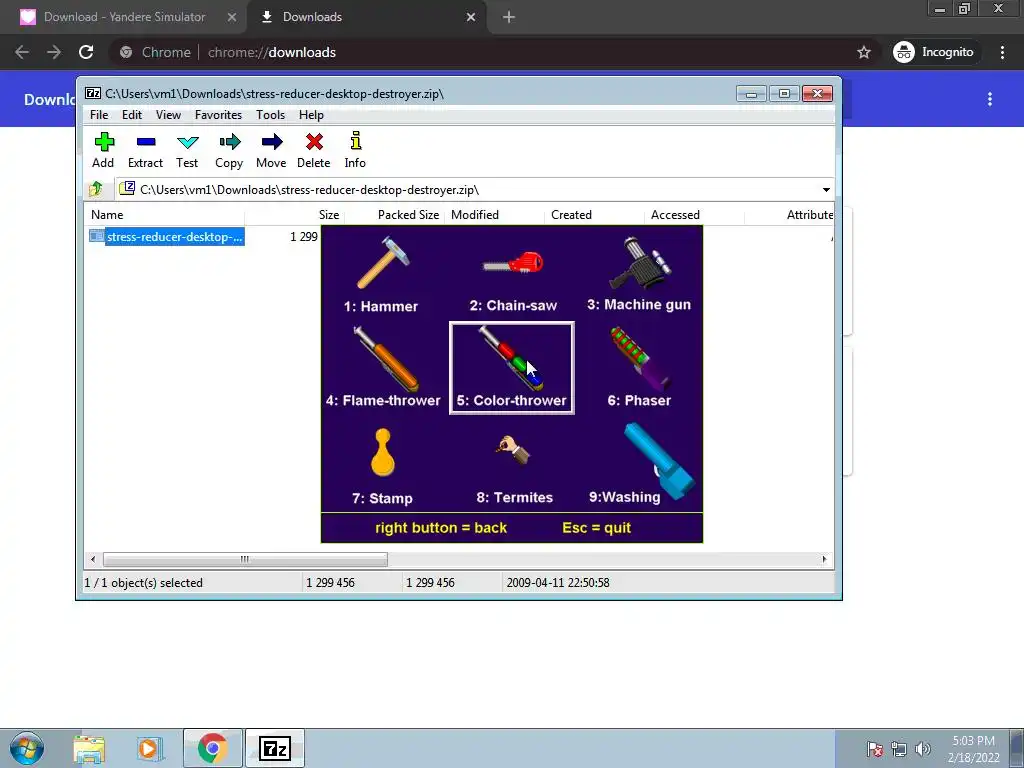The width and height of the screenshot is (1024, 768).
Task: Sort by the Modified column header
Action: [x=494, y=215]
